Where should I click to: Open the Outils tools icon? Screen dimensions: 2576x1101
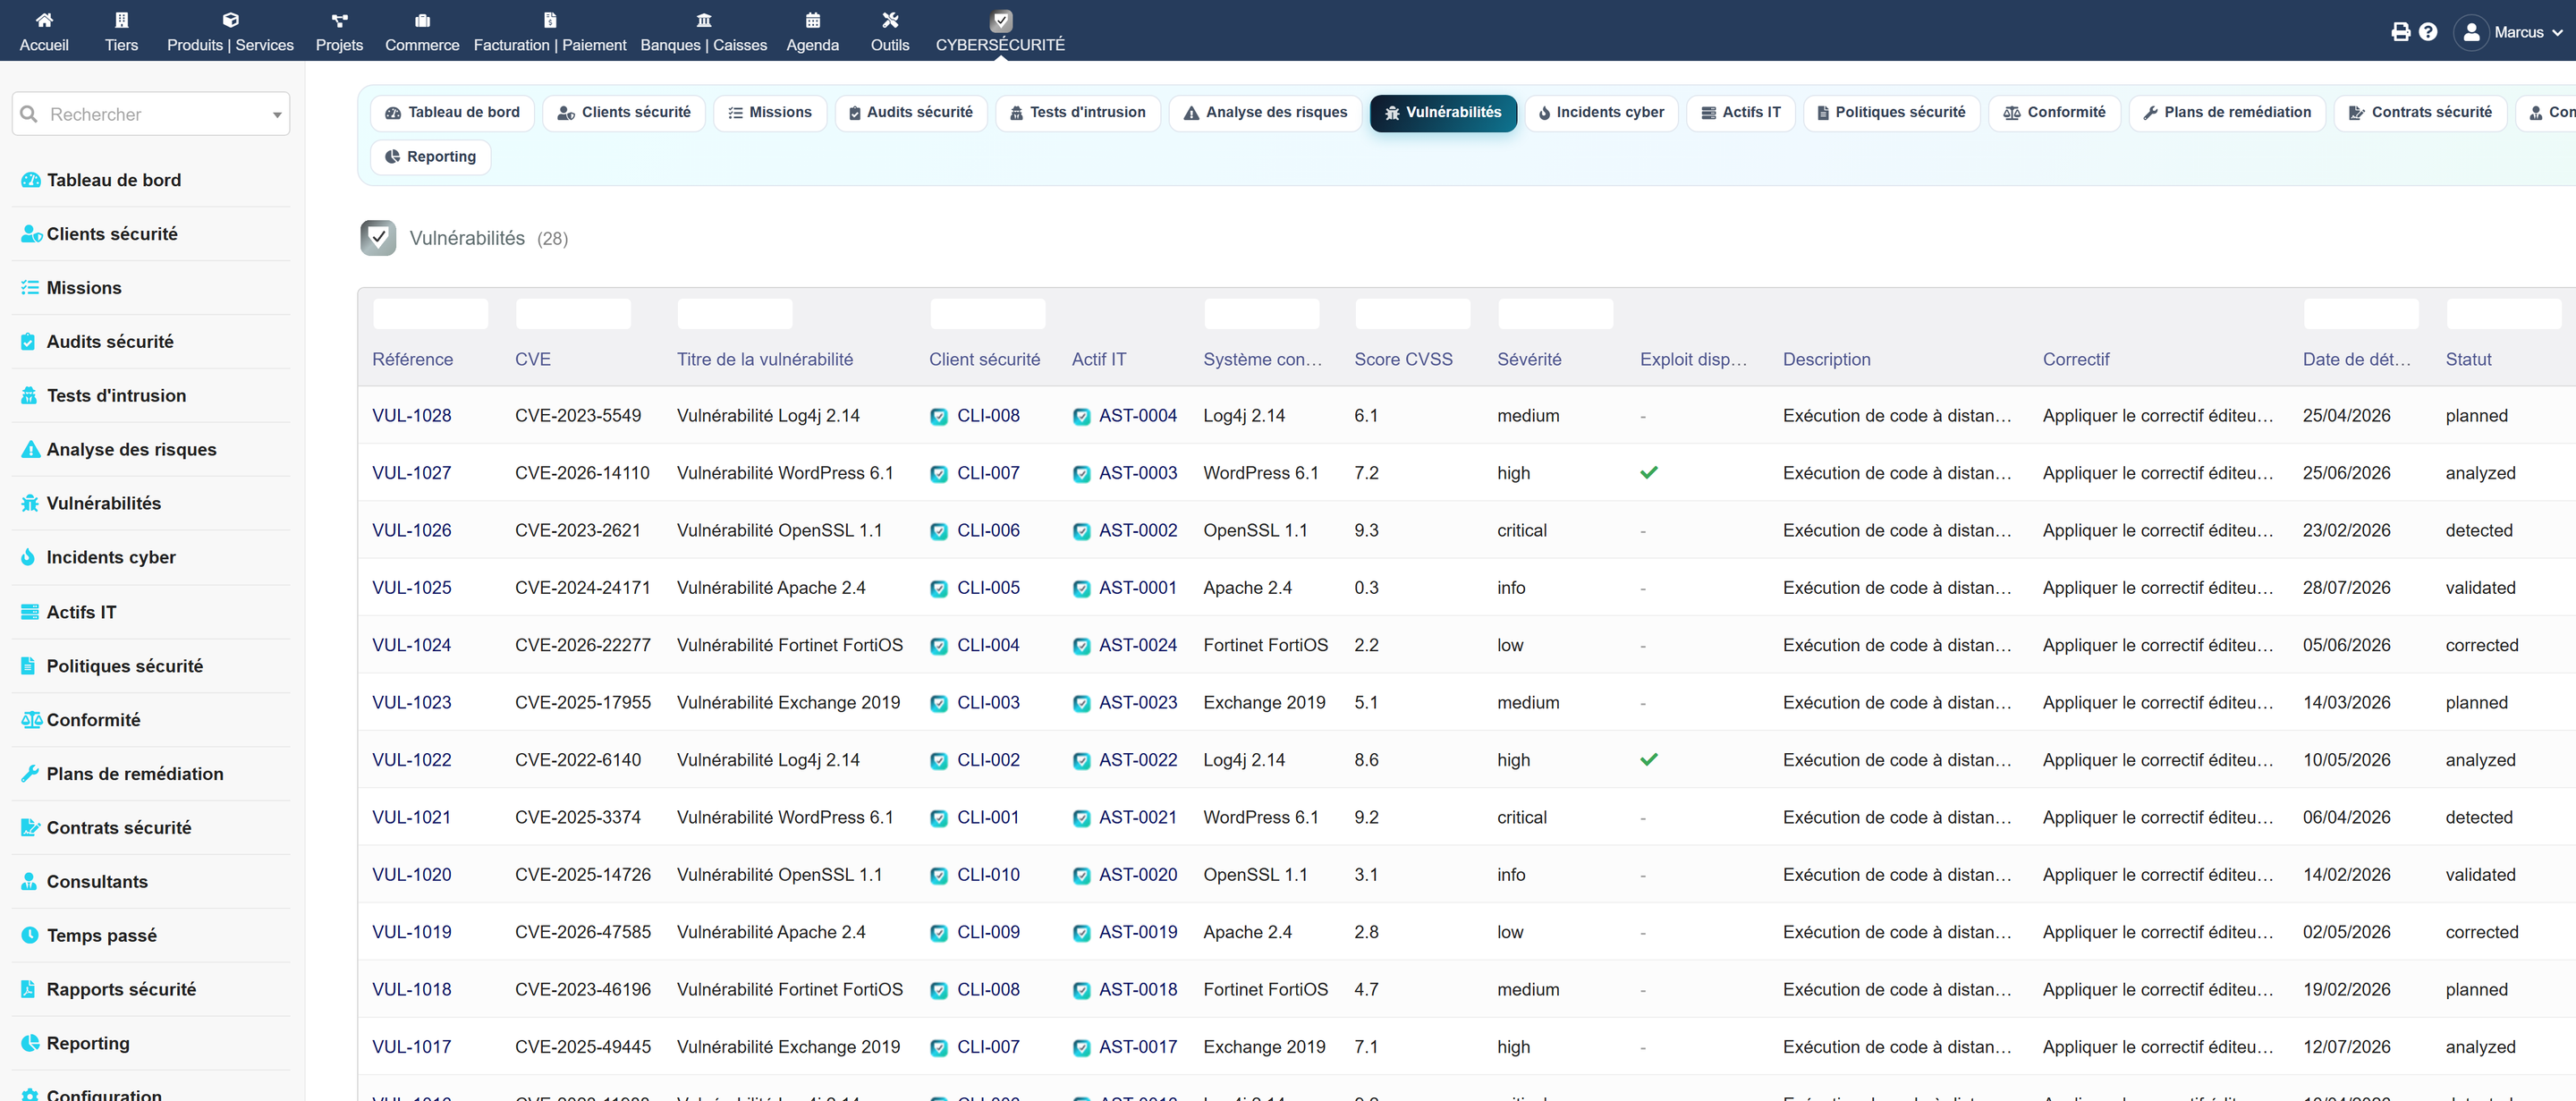coord(889,20)
